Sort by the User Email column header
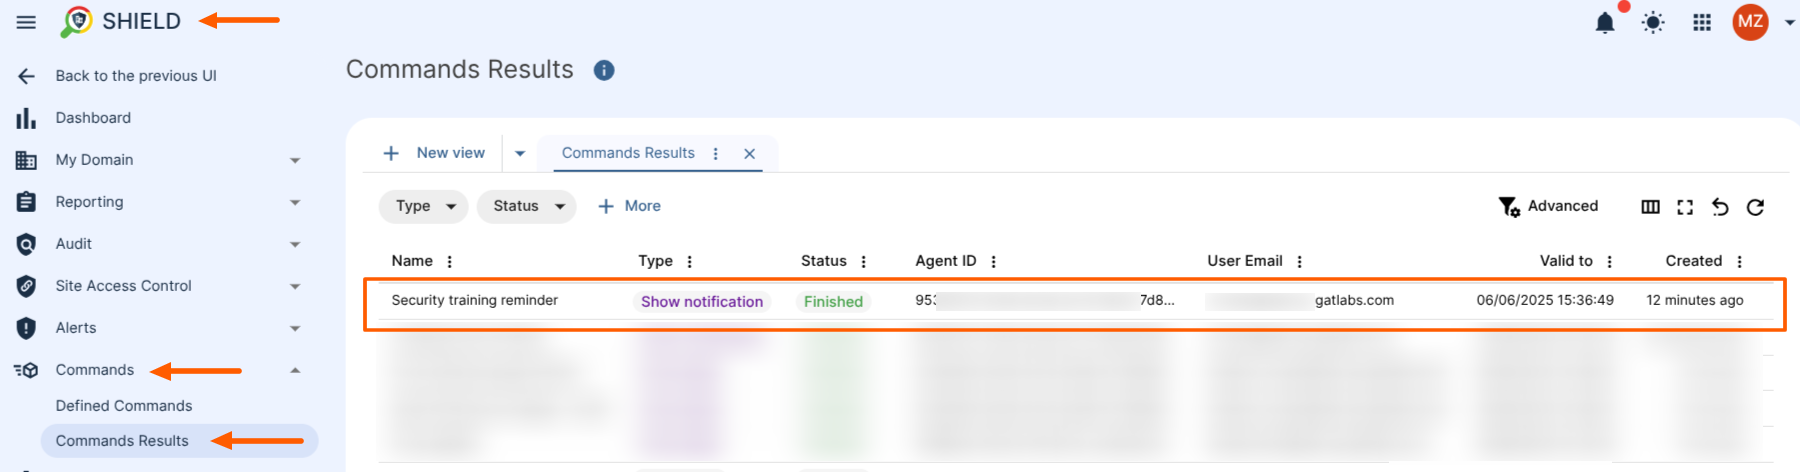Image resolution: width=1800 pixels, height=472 pixels. 1245,261
